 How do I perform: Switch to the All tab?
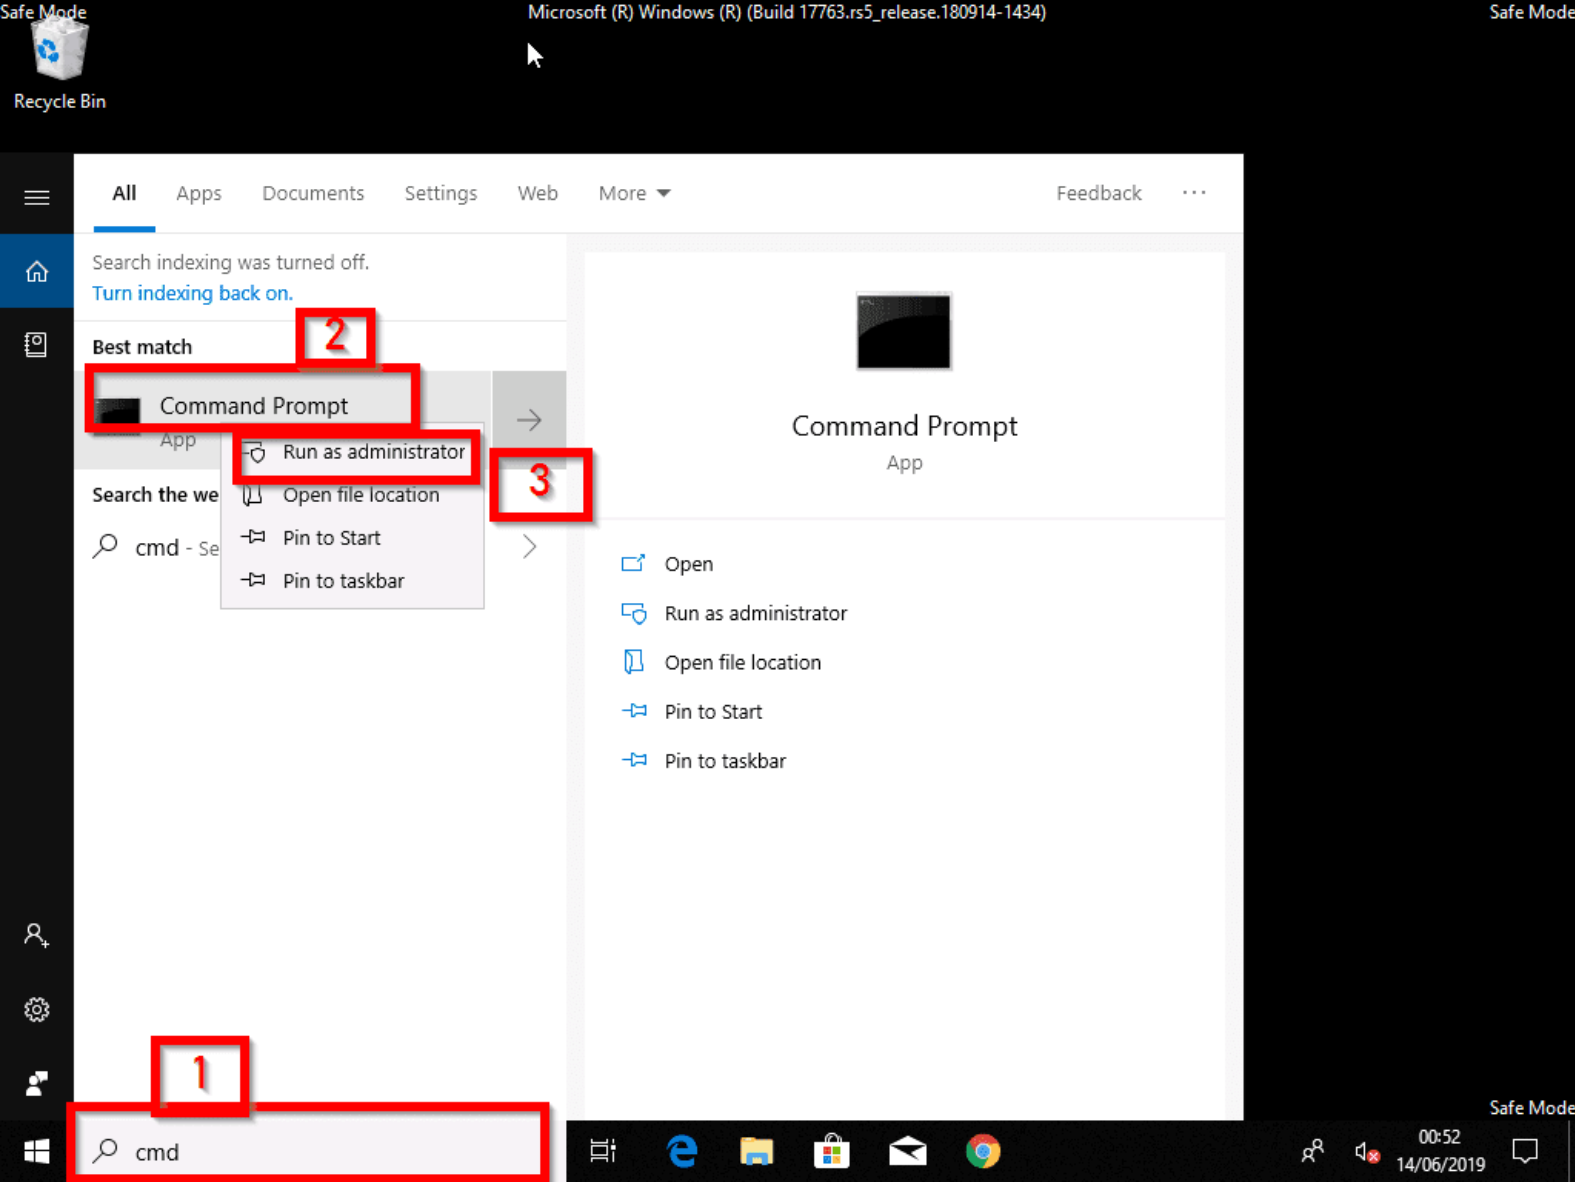click(124, 193)
